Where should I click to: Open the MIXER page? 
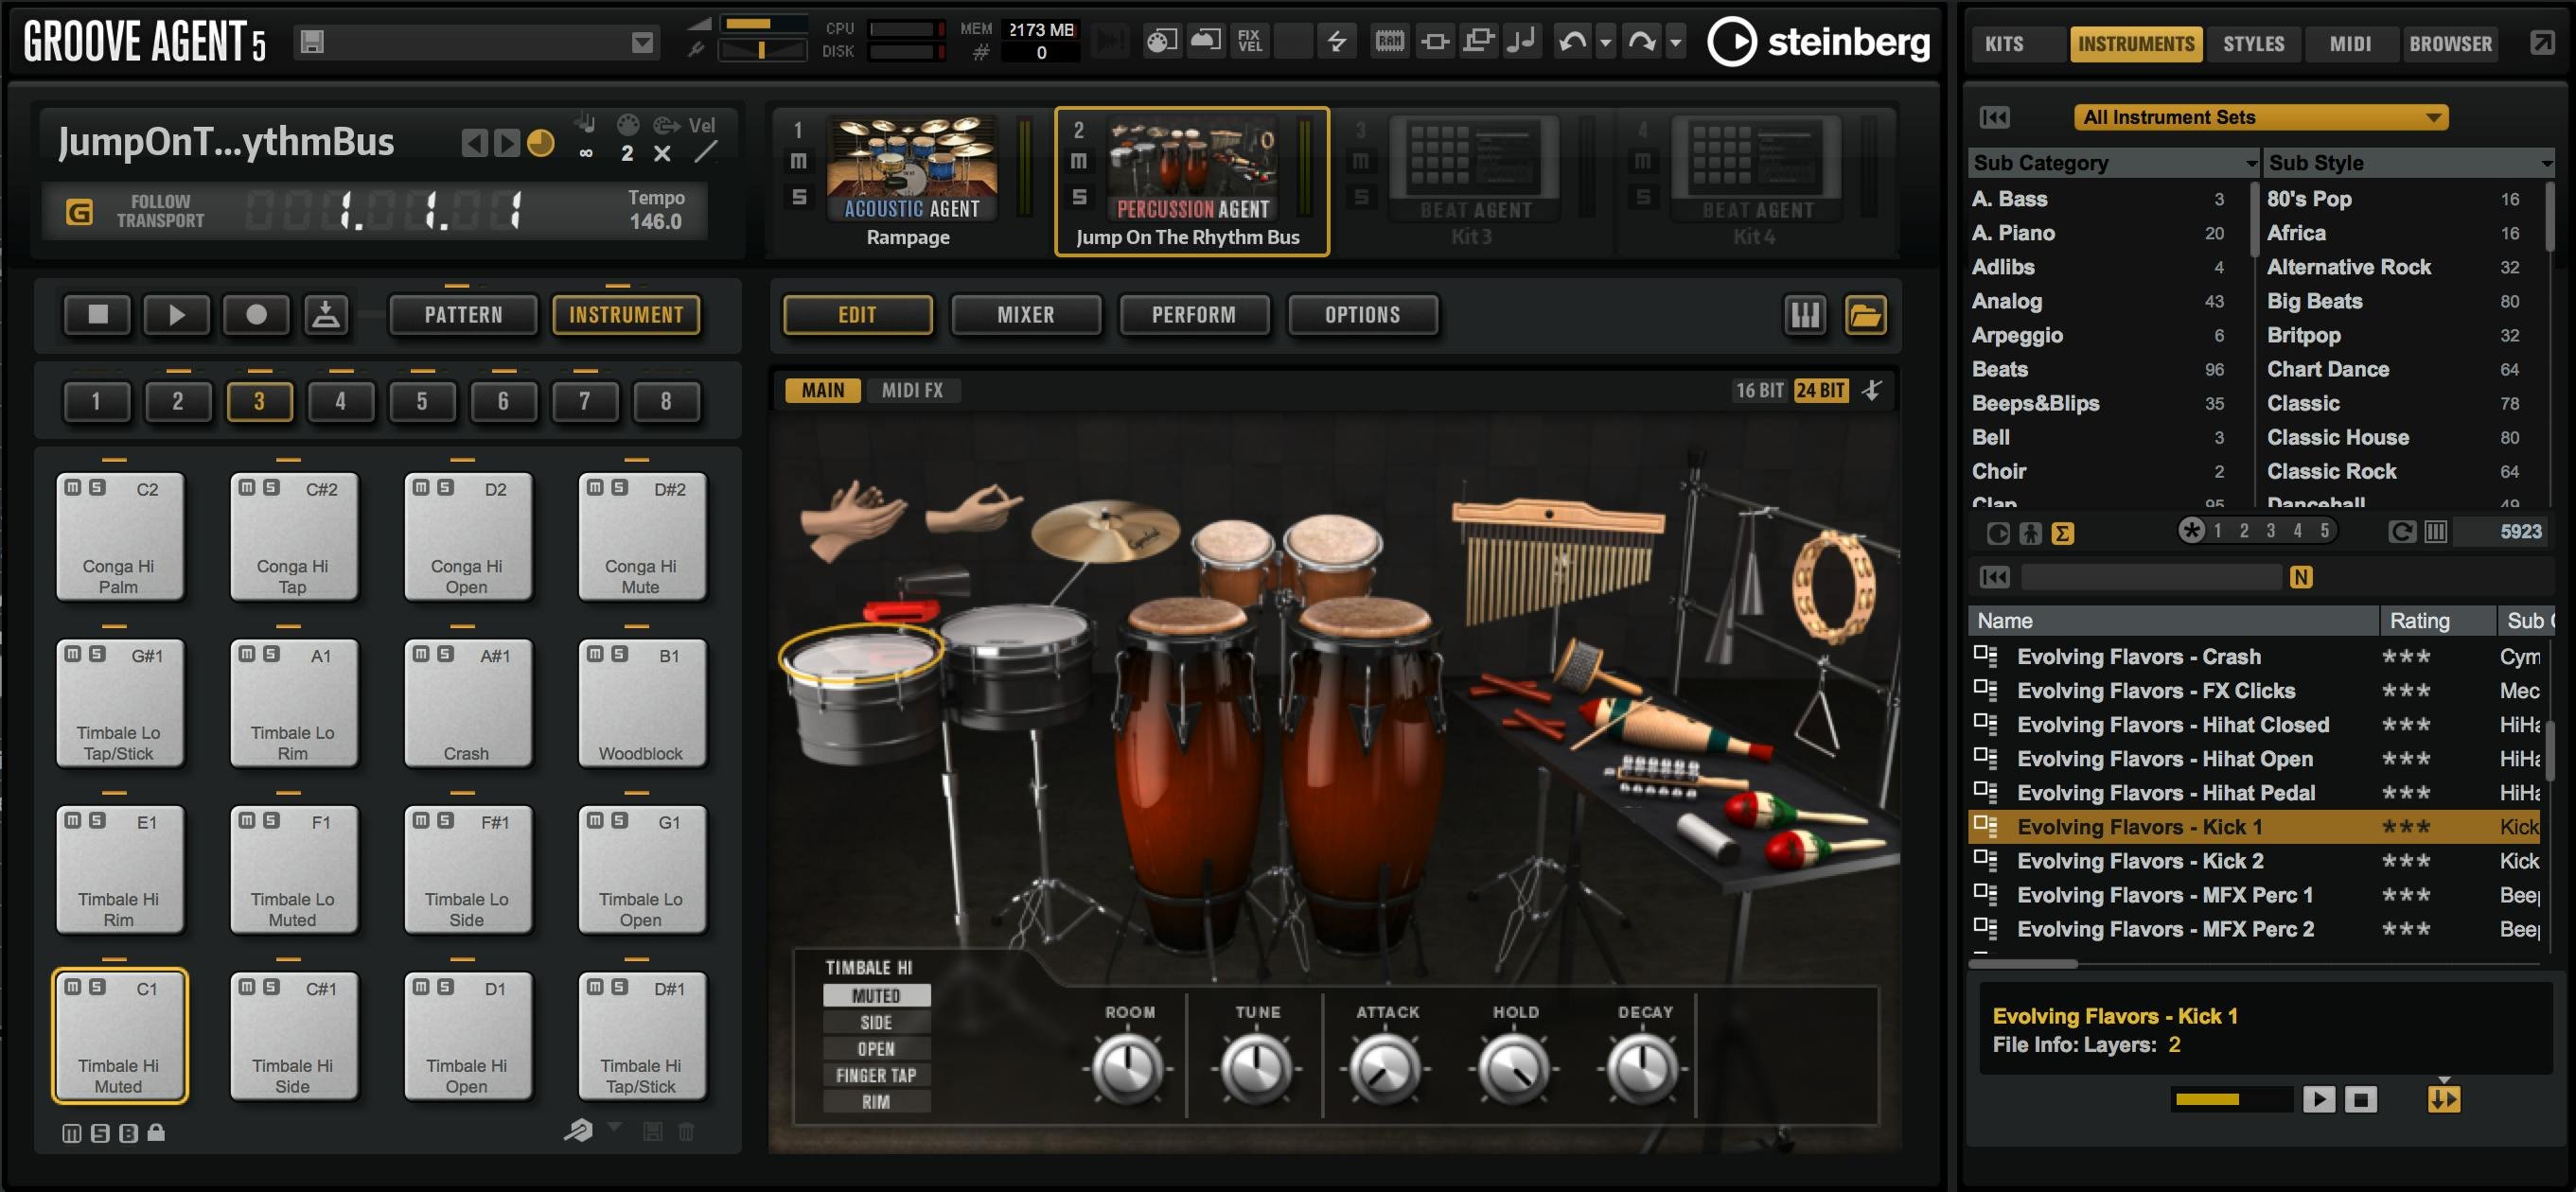1026,315
